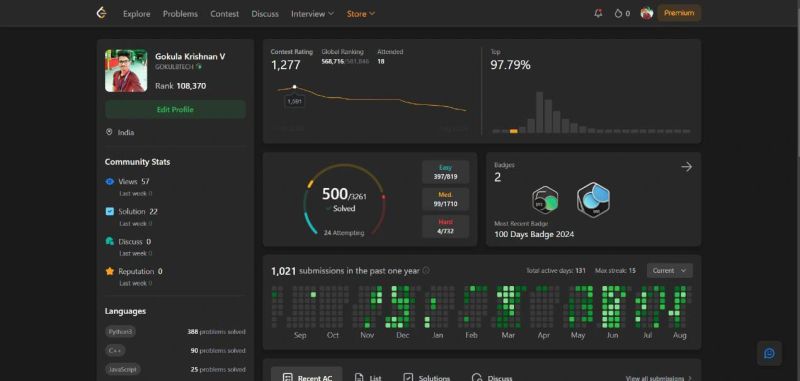Screen dimensions: 800x381
Task: Open the support chat bubble
Action: pyautogui.click(x=769, y=353)
